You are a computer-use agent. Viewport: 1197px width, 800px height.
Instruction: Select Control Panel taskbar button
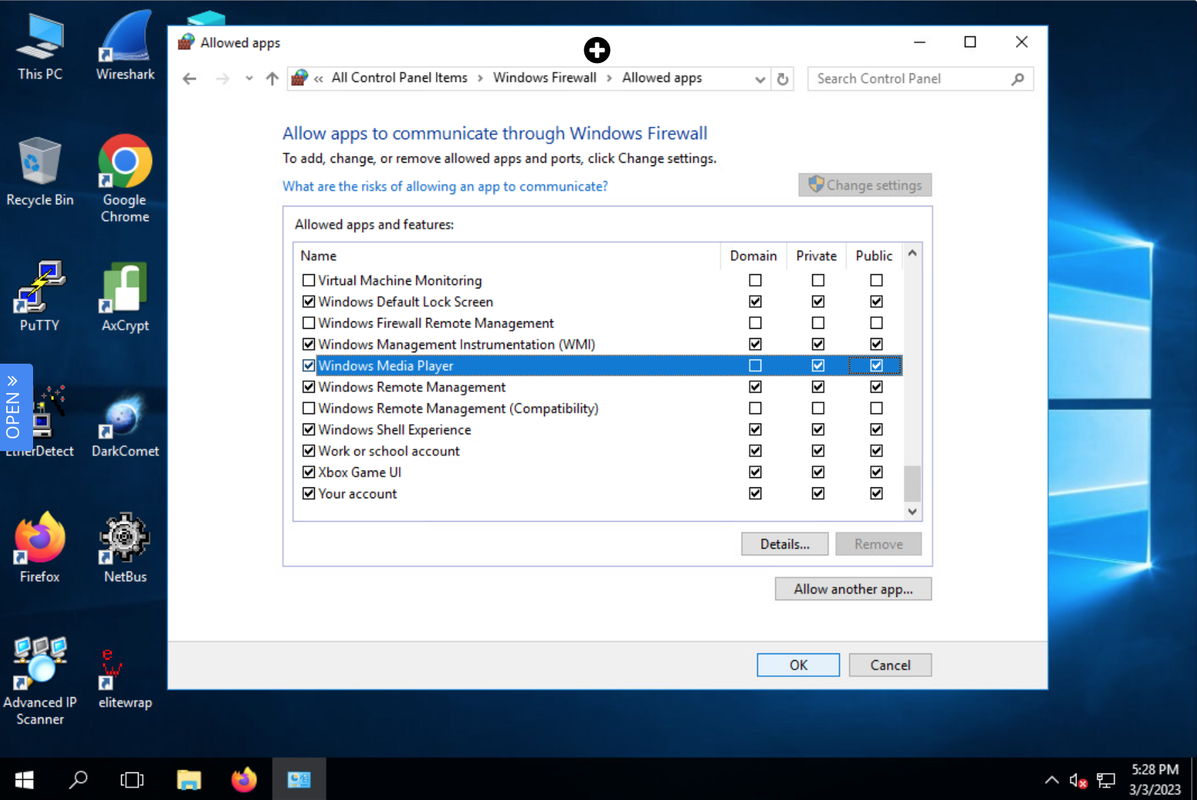point(298,779)
